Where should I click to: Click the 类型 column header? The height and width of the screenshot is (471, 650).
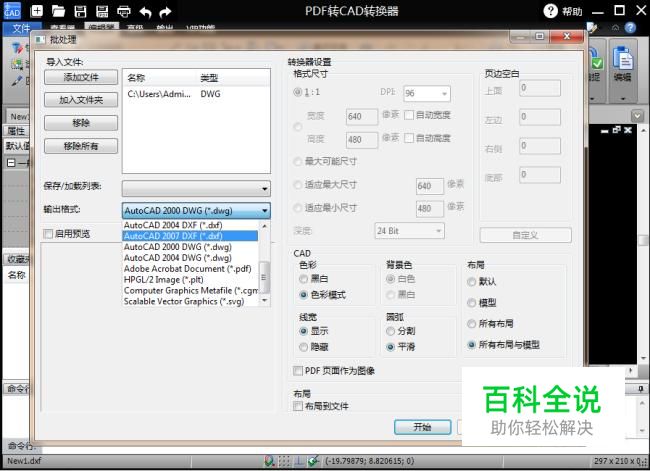[x=233, y=78]
